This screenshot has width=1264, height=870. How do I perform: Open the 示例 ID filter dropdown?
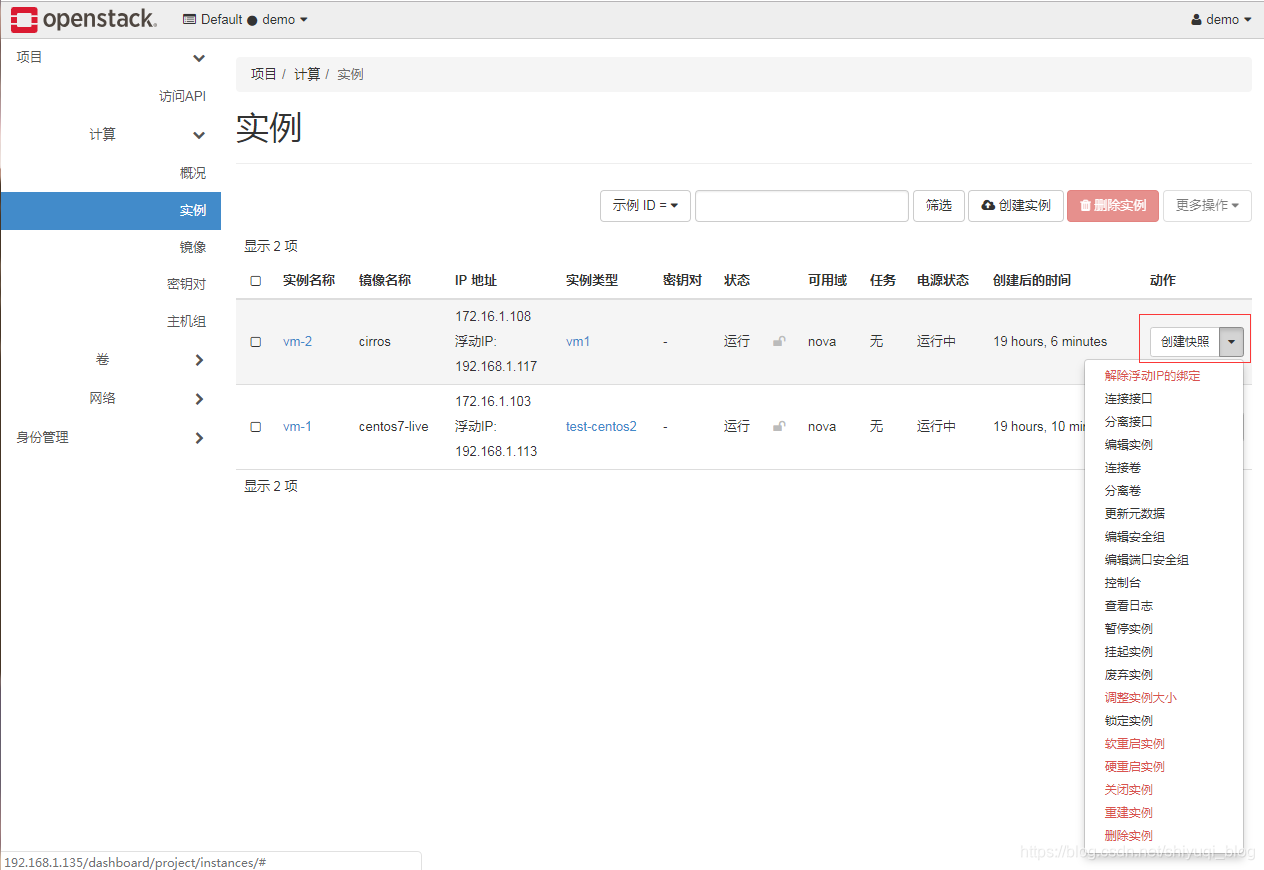645,205
